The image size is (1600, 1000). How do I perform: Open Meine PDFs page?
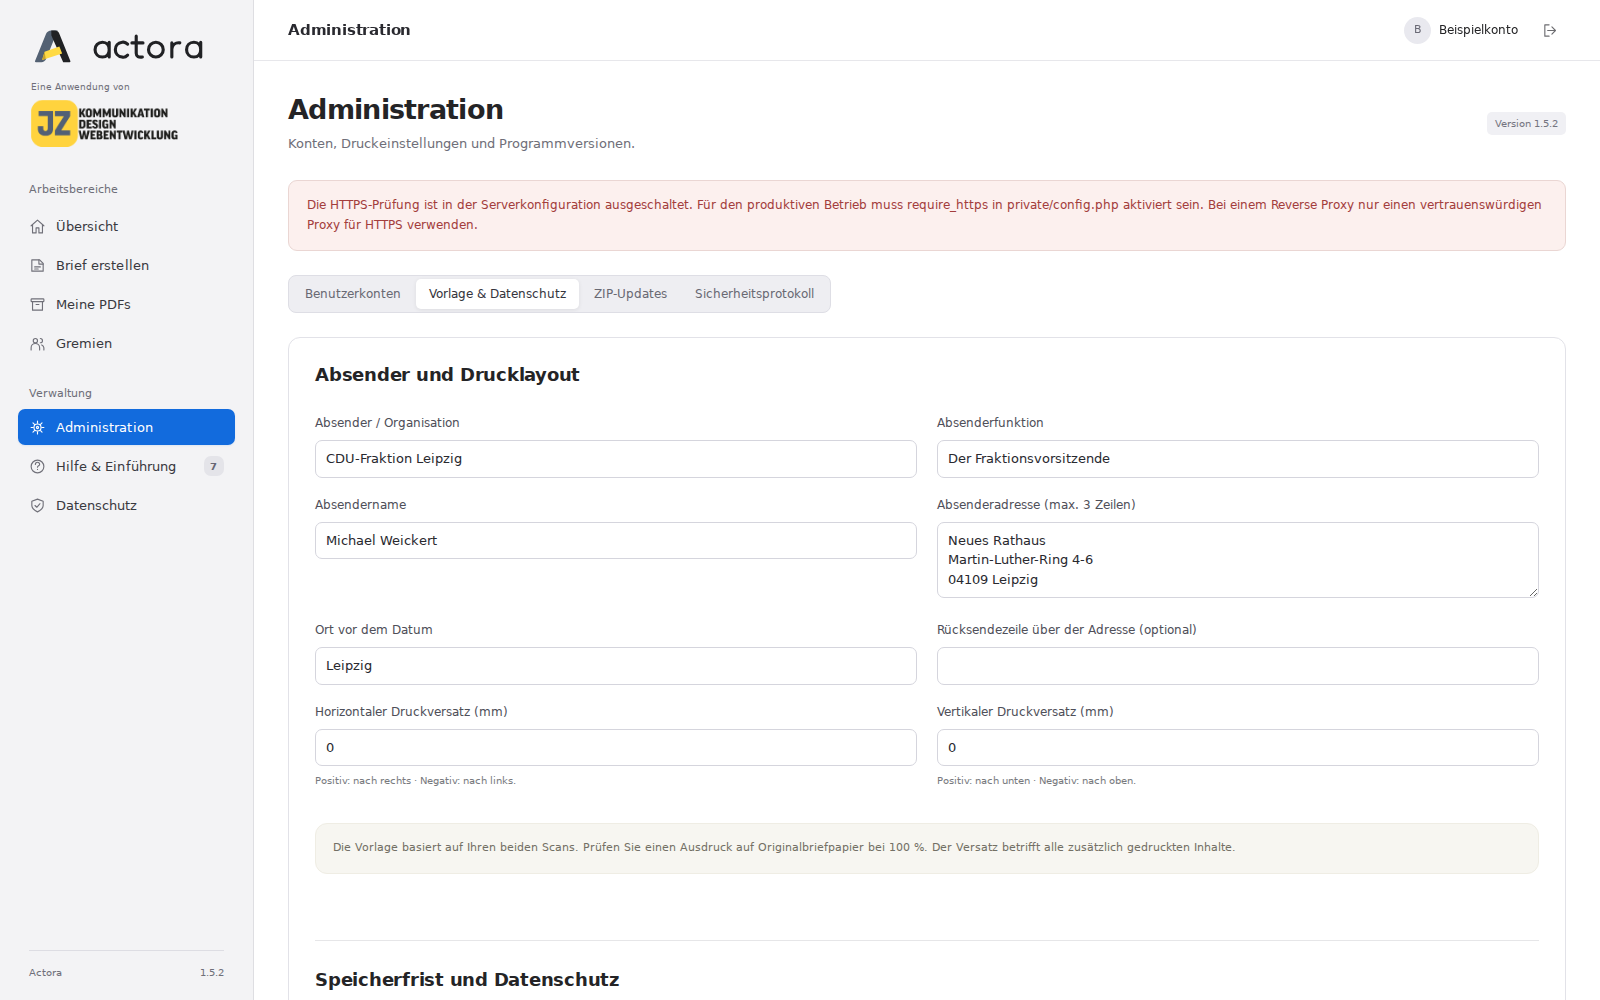[x=126, y=305]
